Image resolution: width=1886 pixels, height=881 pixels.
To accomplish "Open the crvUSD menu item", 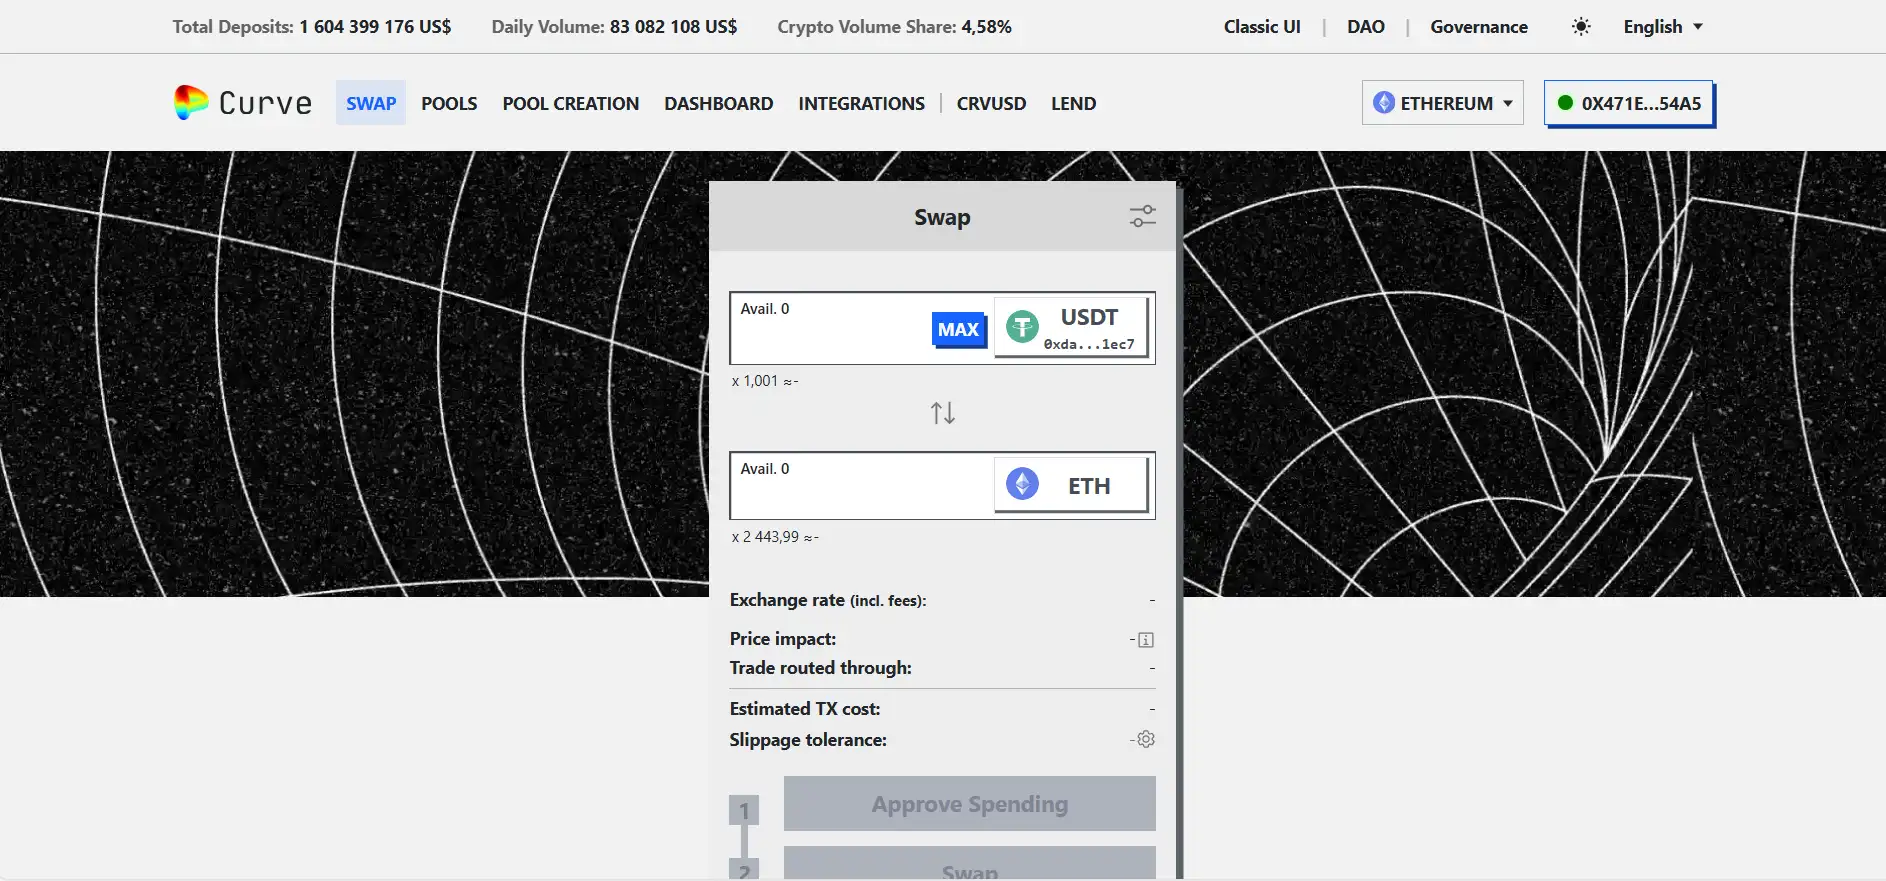I will 991,104.
